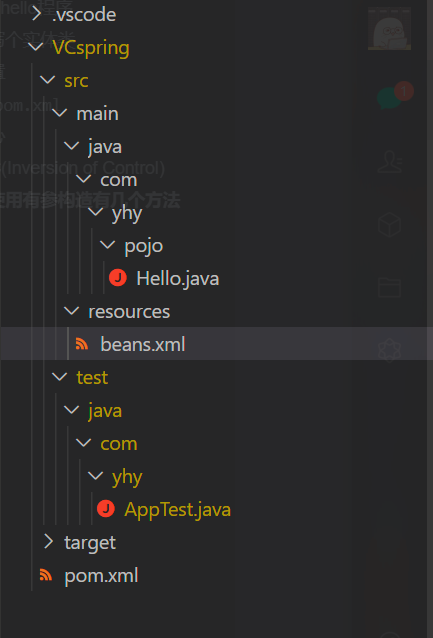Open the contacts person icon in sidebar
This screenshot has width=433, height=638.
(389, 162)
